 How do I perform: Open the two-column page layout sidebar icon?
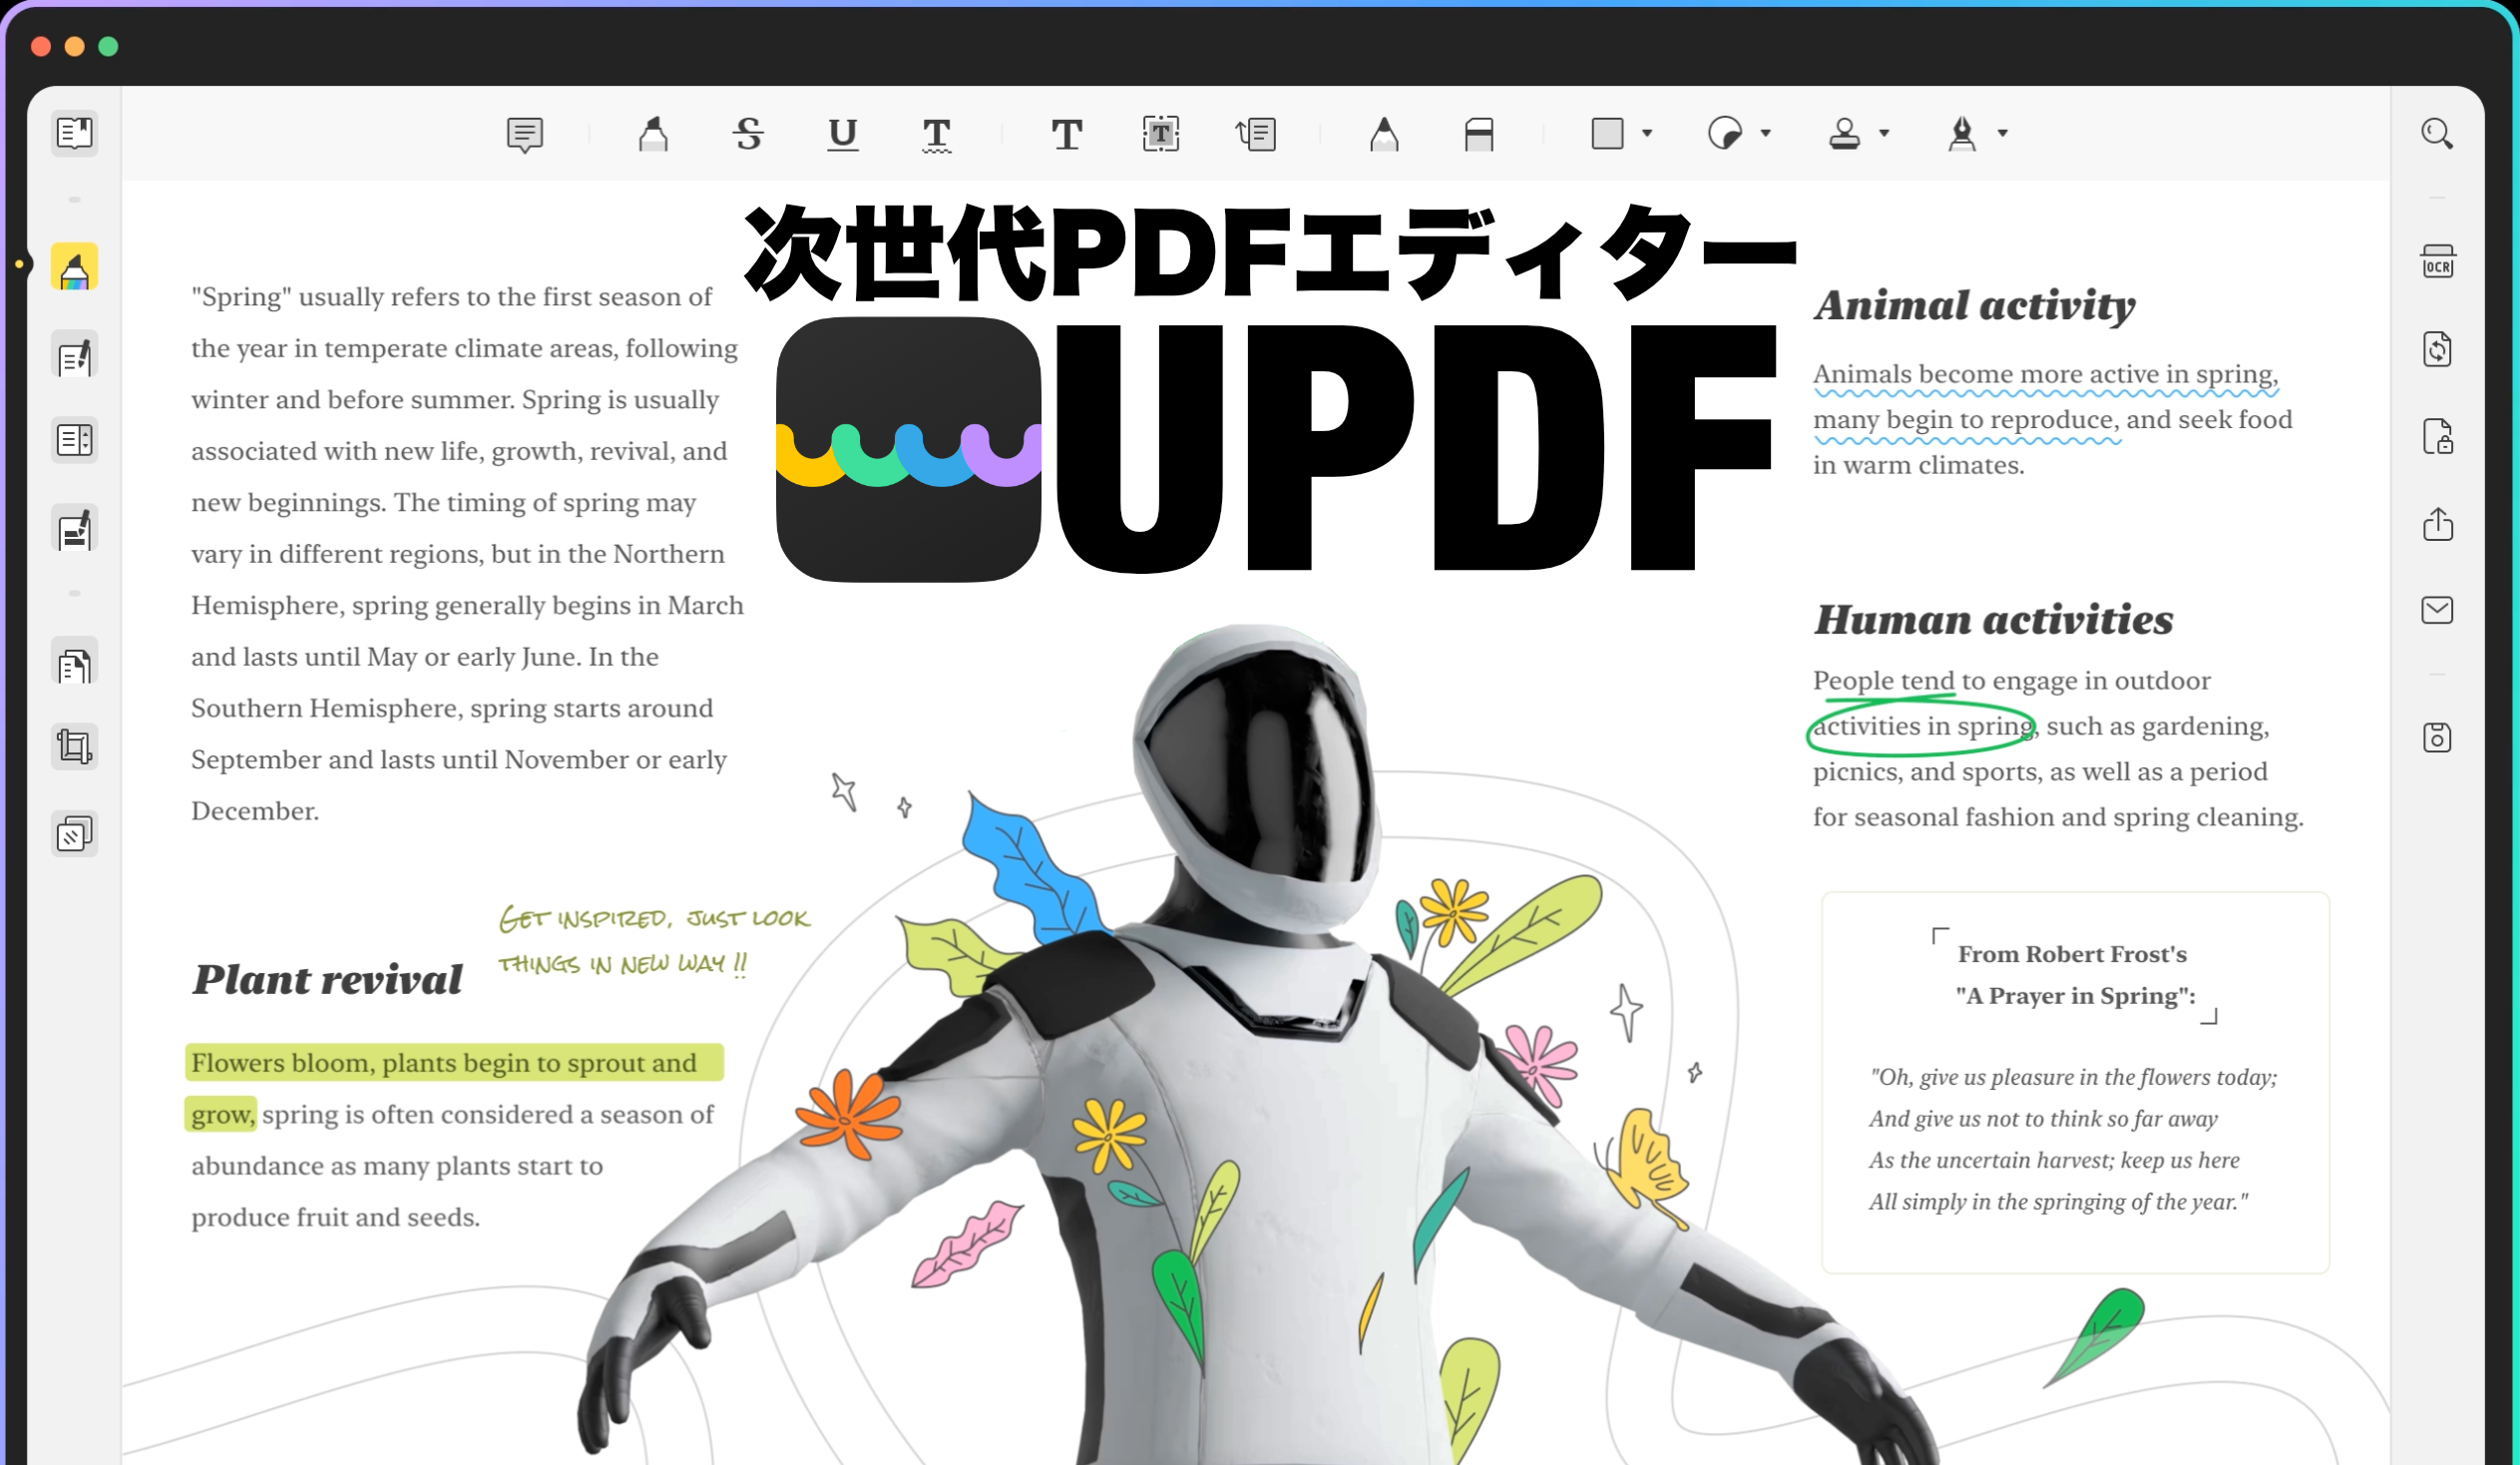pyautogui.click(x=75, y=440)
